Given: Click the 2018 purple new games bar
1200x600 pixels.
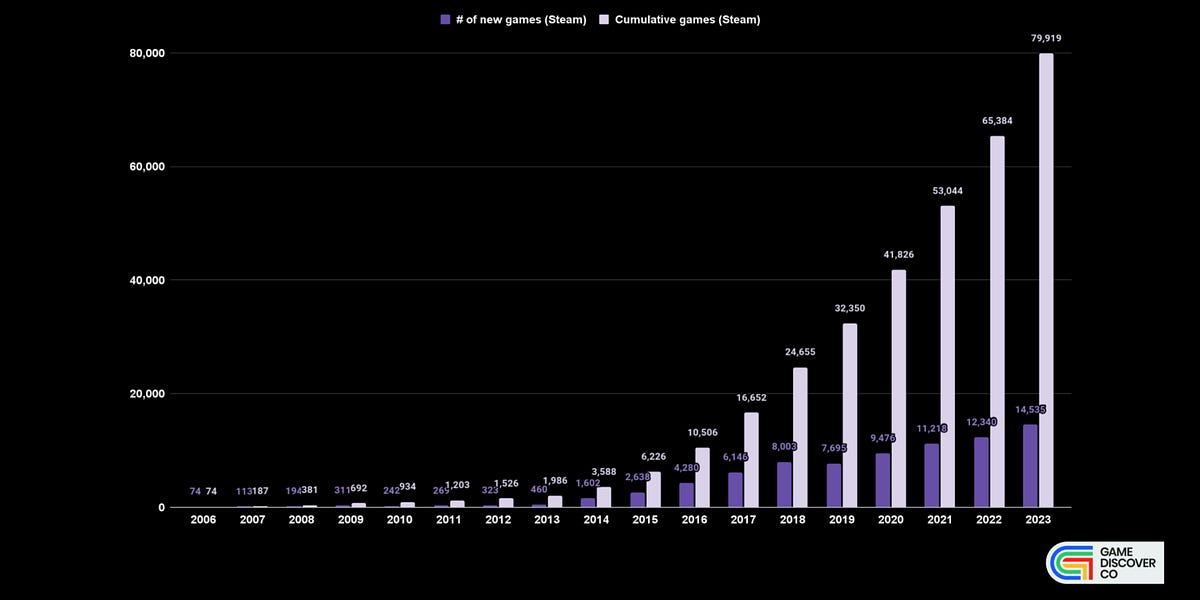Looking at the screenshot, I should click(784, 484).
